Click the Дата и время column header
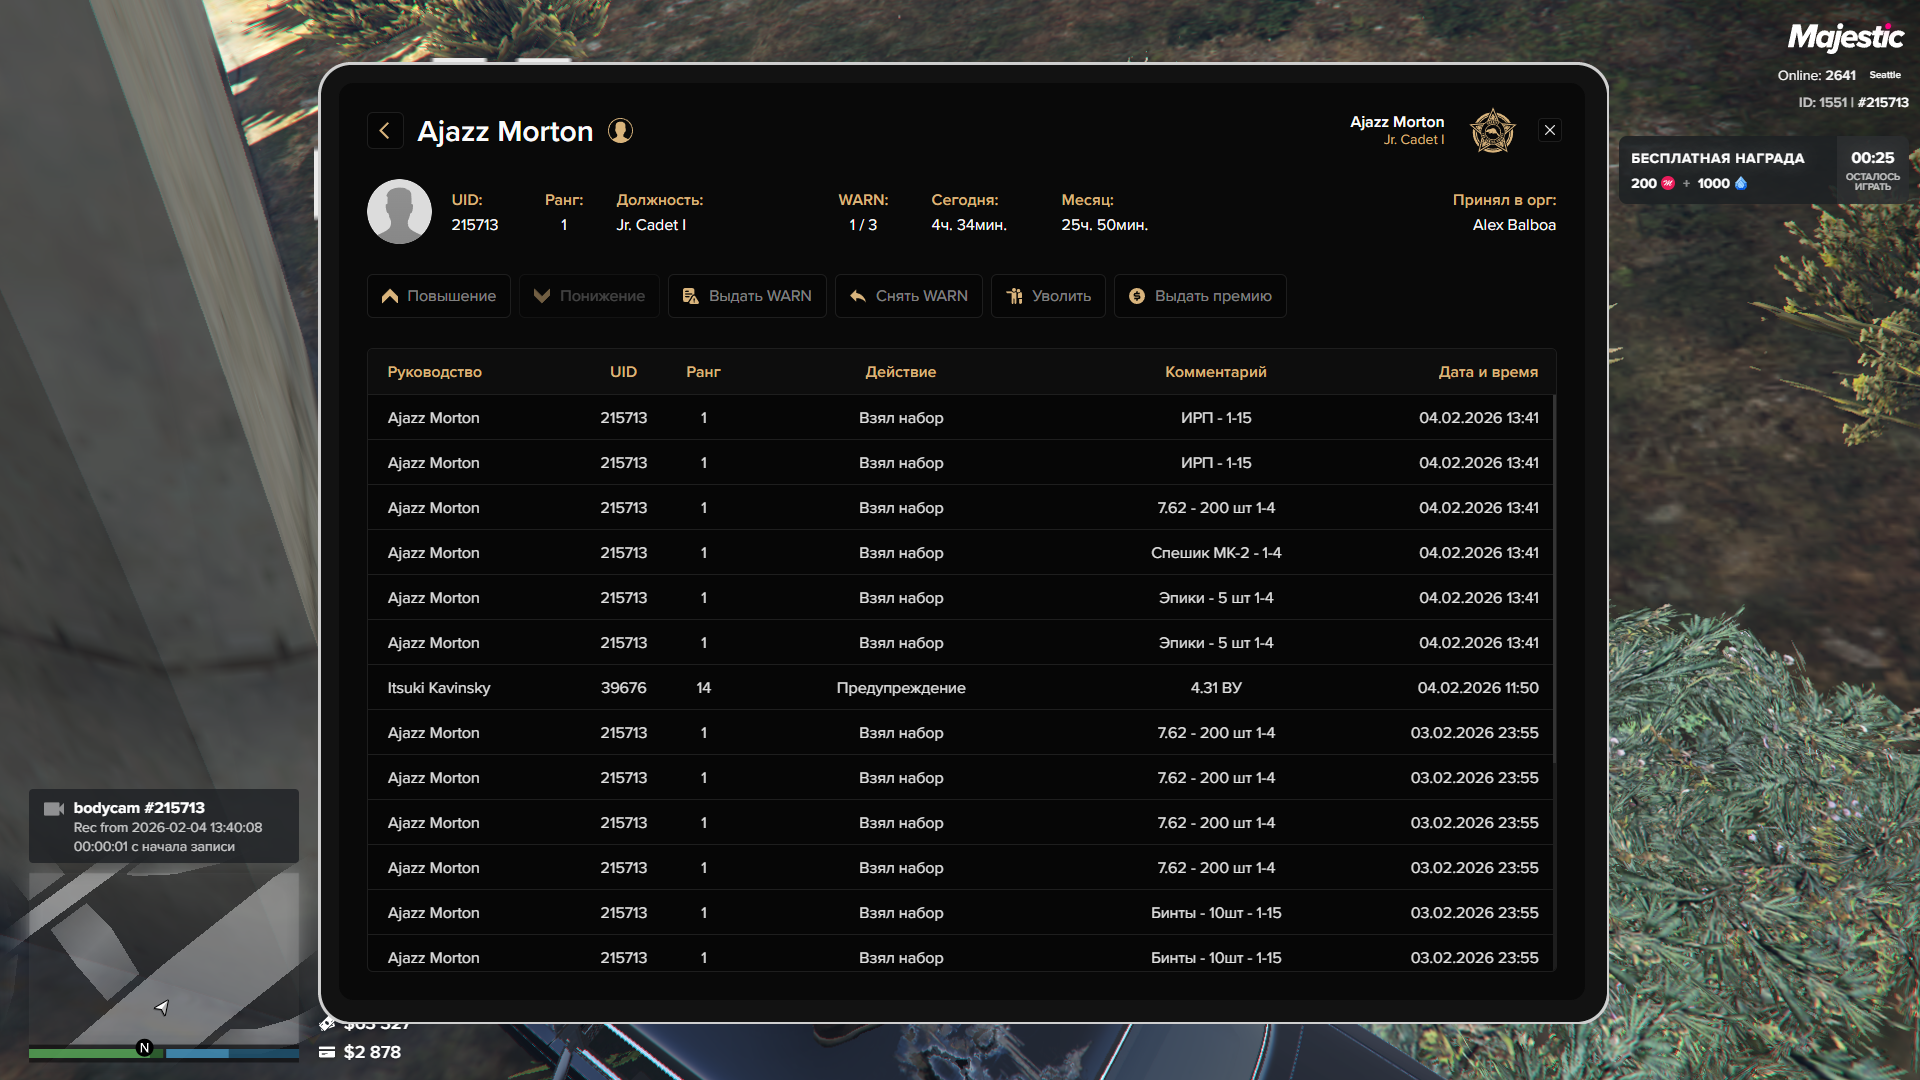Viewport: 1920px width, 1080px height. [x=1488, y=372]
